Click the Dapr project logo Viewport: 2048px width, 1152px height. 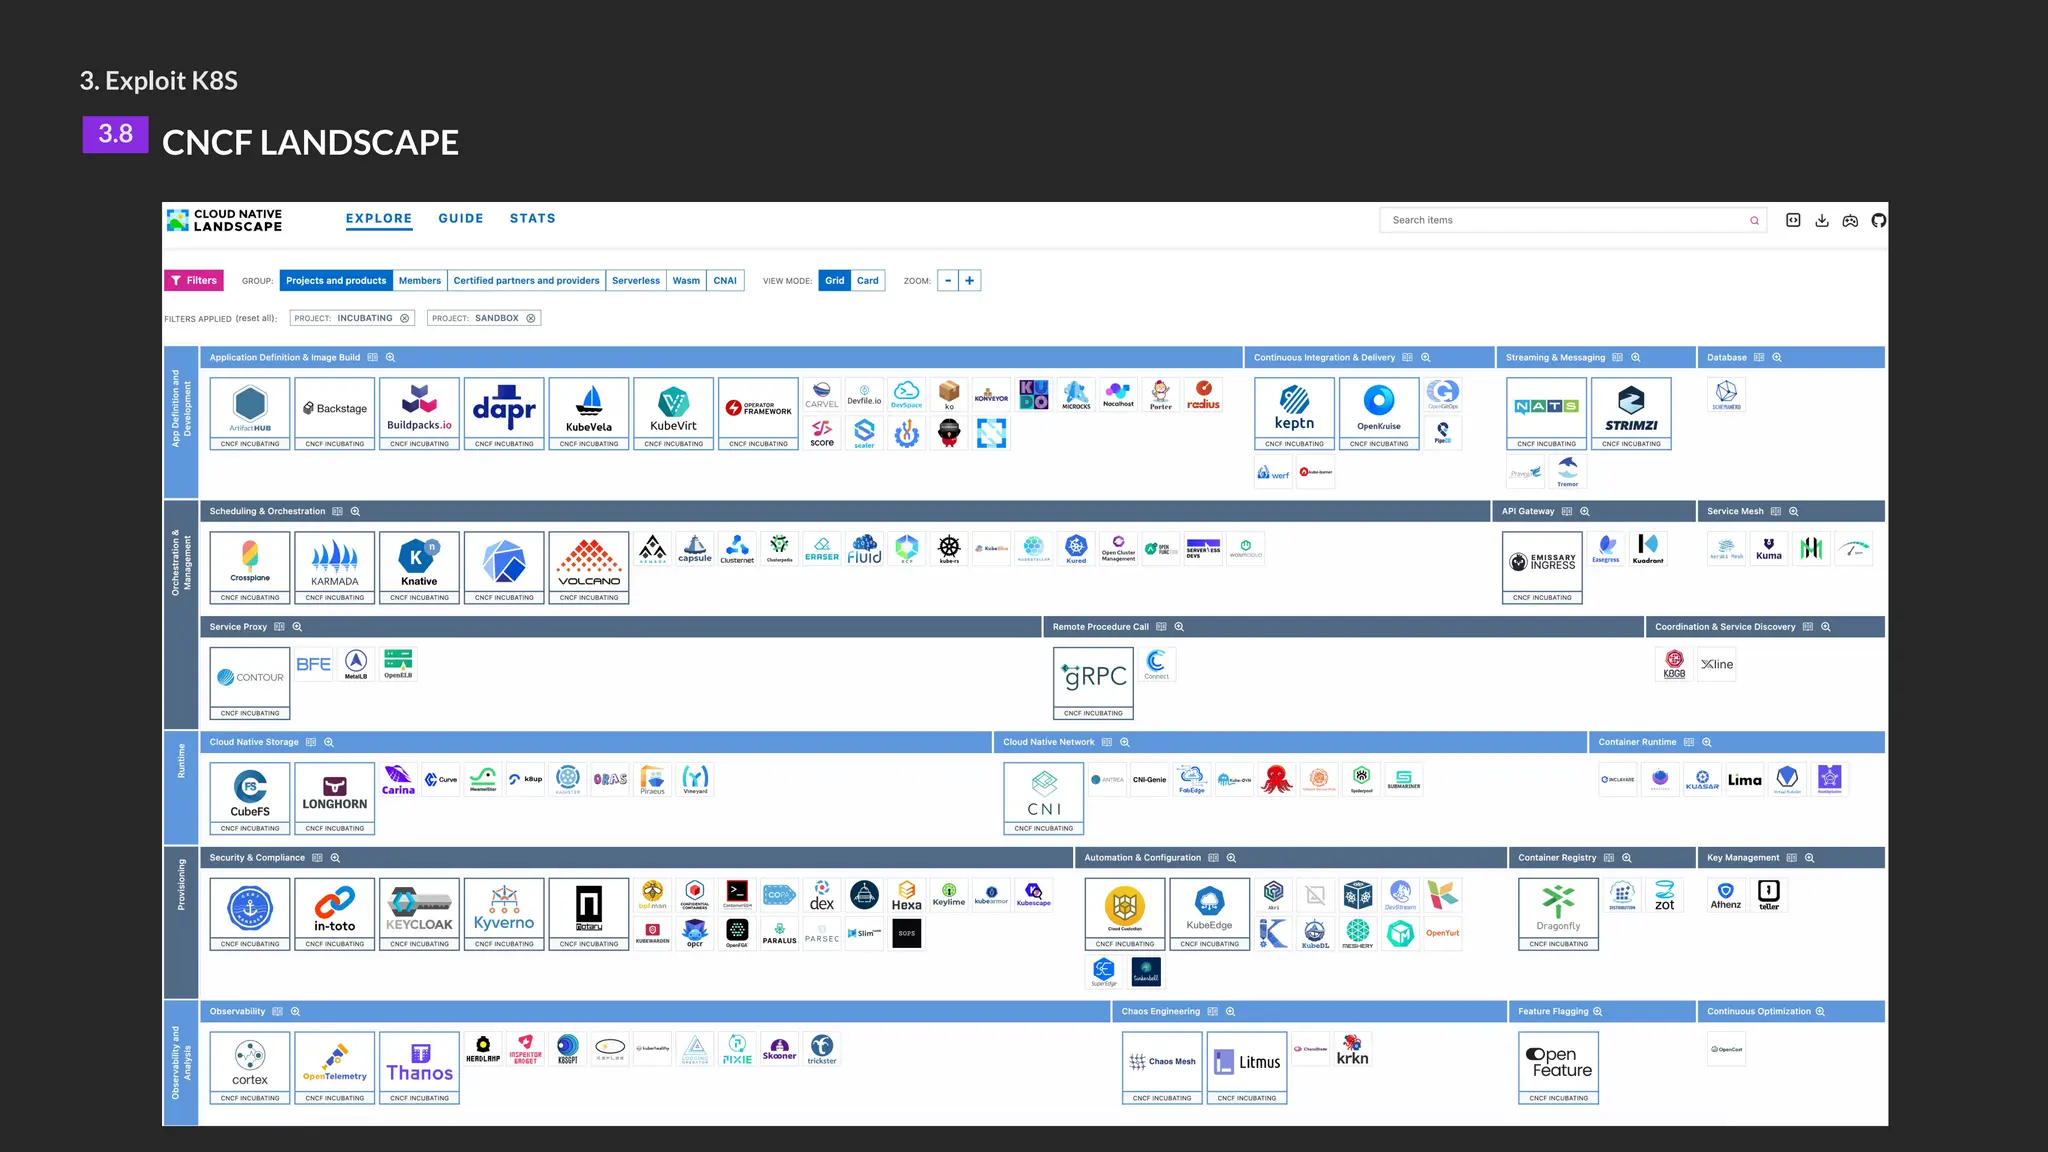(x=504, y=408)
